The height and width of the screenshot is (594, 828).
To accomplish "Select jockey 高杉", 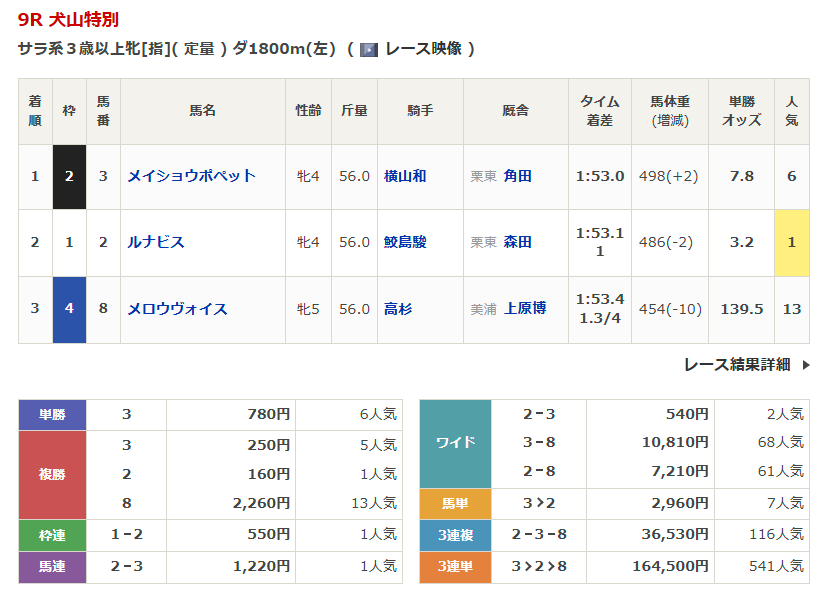I will 398,309.
